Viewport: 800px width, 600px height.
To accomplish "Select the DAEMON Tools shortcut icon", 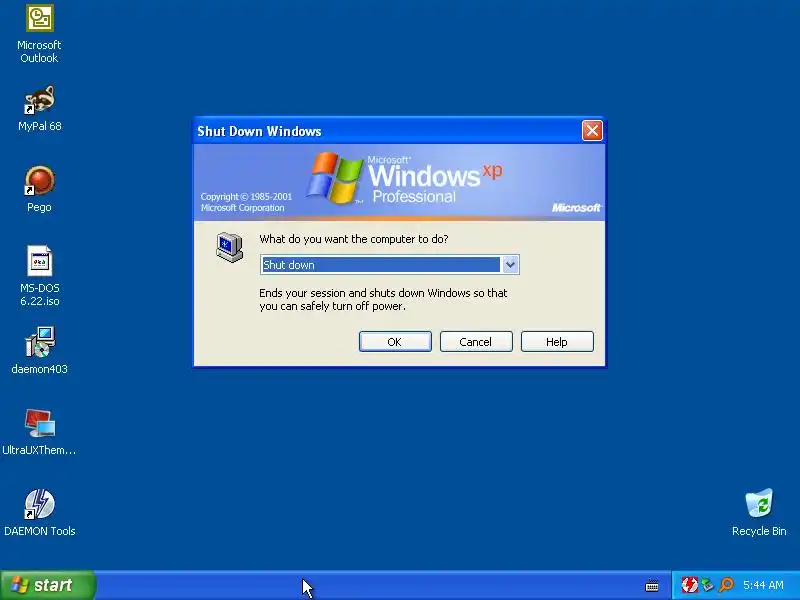I will 39,504.
